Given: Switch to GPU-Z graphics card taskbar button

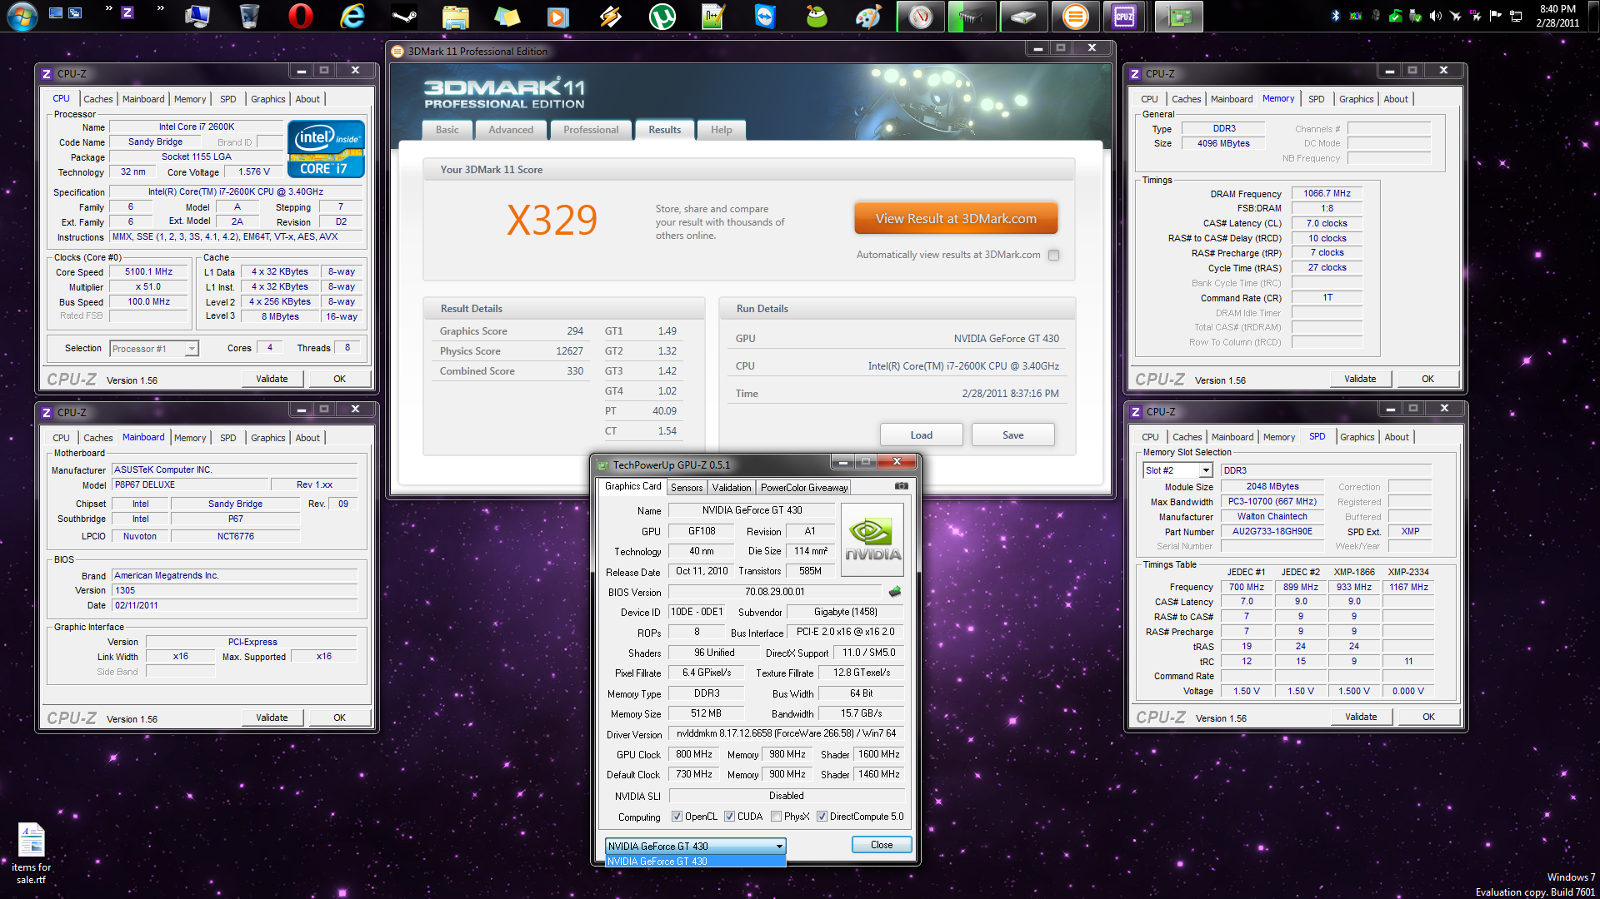Looking at the screenshot, I should (1179, 16).
